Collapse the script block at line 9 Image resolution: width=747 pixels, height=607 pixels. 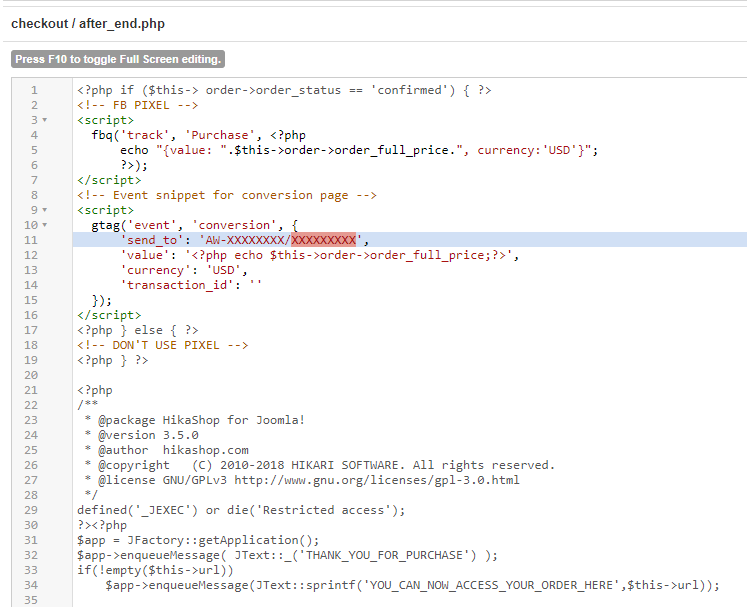(x=45, y=210)
